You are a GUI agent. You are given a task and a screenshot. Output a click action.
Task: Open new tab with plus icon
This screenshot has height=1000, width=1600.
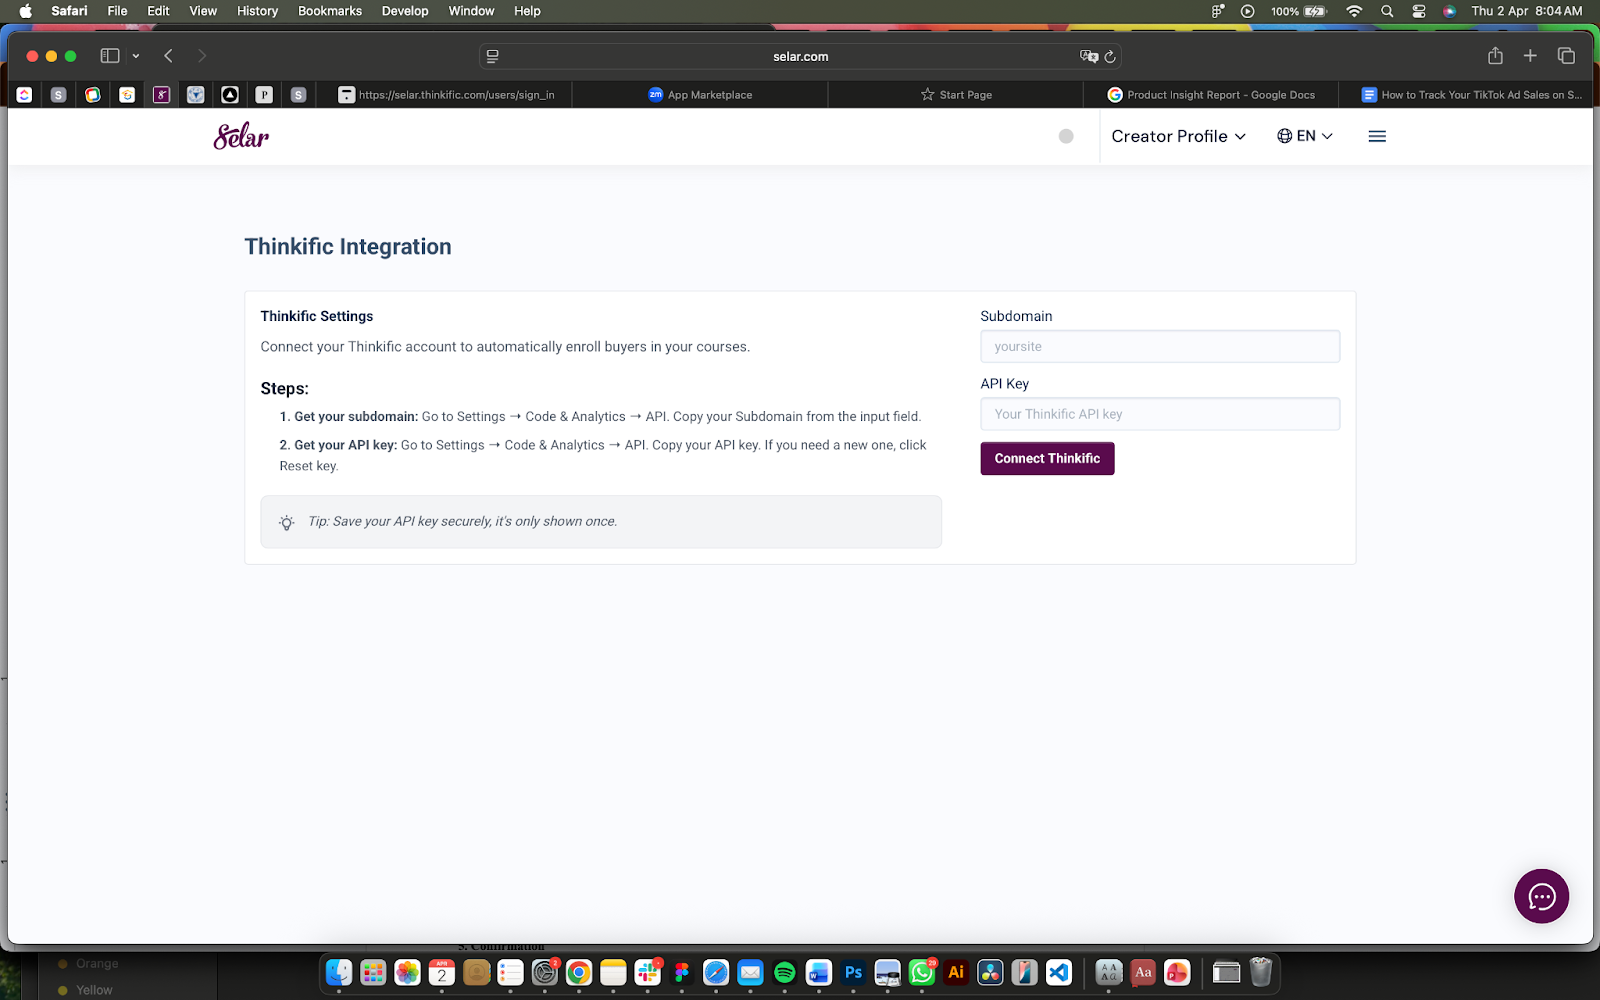1530,56
